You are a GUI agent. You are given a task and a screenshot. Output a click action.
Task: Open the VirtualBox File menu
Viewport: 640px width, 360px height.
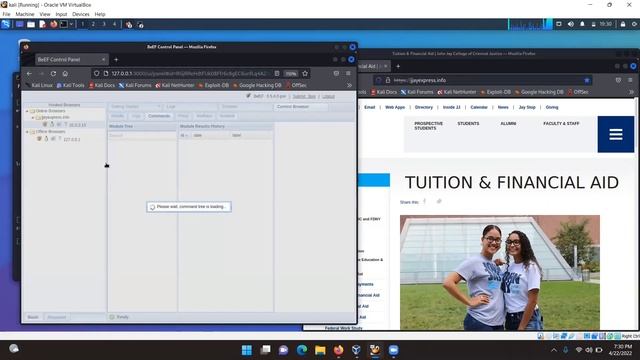(6, 14)
